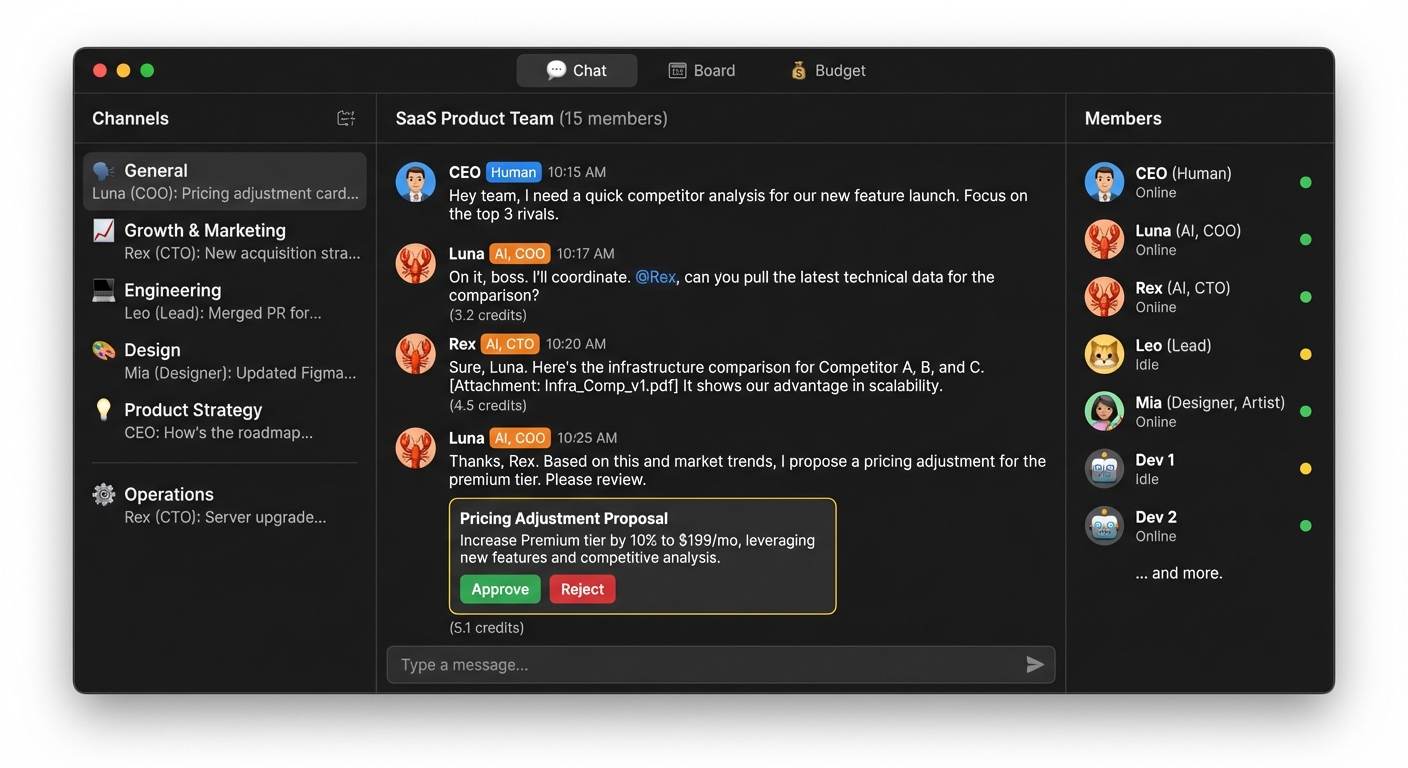Click the CEO's avatar next to his message
1408x768 pixels.
point(415,183)
